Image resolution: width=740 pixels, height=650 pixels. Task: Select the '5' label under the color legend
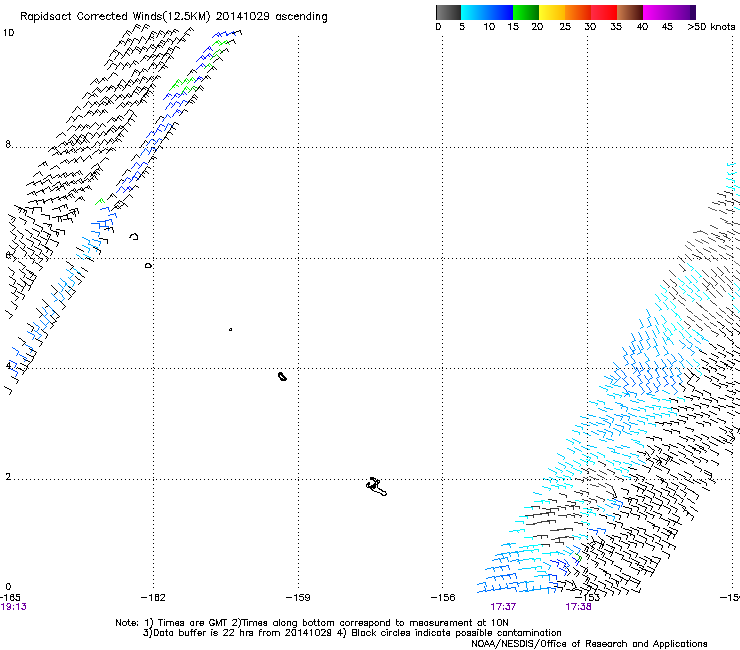coord(462,27)
